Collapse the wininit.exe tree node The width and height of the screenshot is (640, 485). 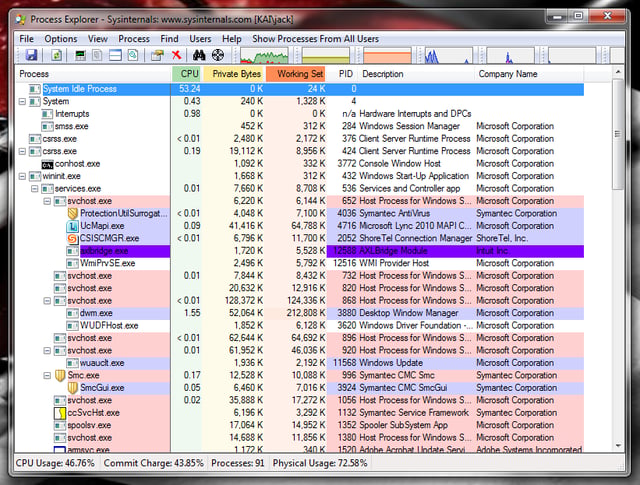(22, 176)
